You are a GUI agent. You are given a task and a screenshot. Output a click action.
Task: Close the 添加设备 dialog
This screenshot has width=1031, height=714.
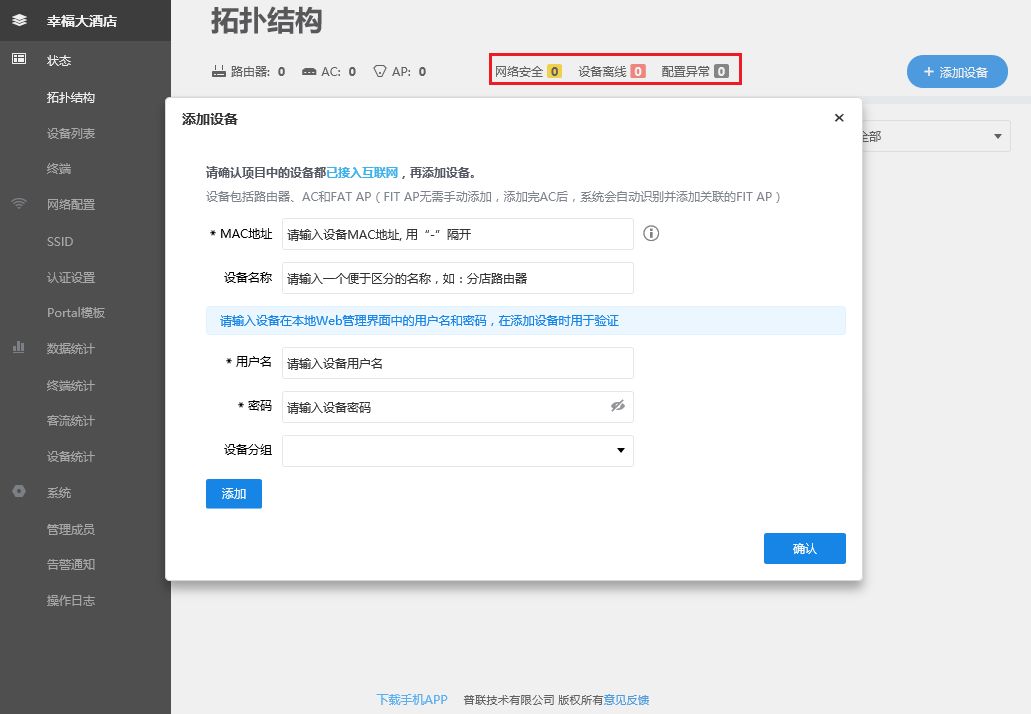(x=839, y=118)
